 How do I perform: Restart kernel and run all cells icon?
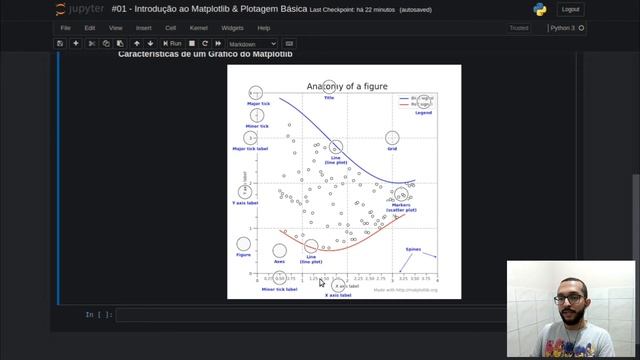pyautogui.click(x=218, y=44)
